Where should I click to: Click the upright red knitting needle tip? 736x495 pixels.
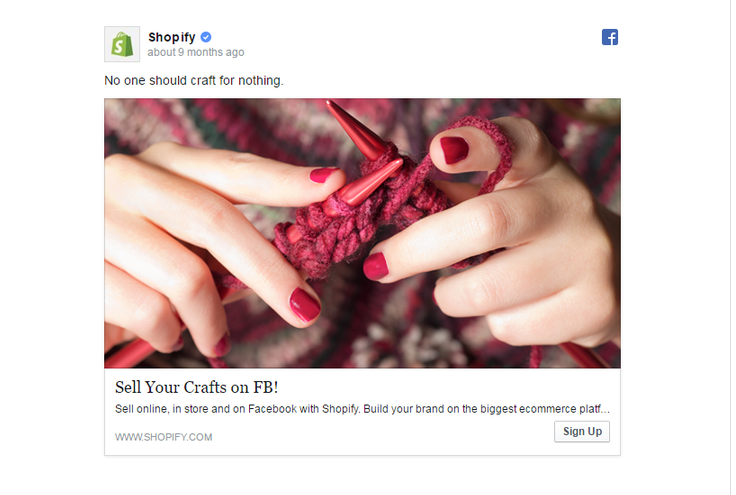coord(355,128)
